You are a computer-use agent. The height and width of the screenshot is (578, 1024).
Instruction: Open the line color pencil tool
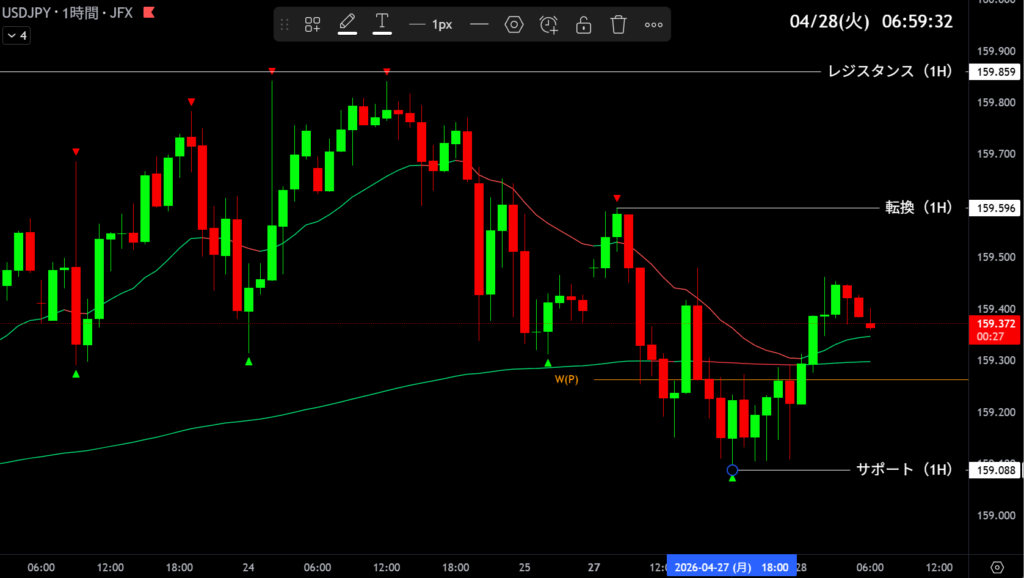pos(347,24)
